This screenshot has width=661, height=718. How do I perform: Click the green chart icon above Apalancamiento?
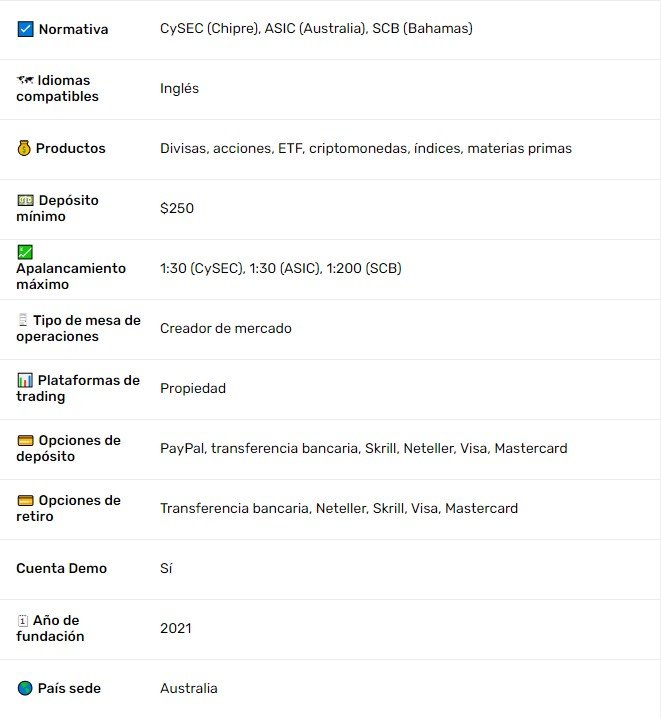25,252
